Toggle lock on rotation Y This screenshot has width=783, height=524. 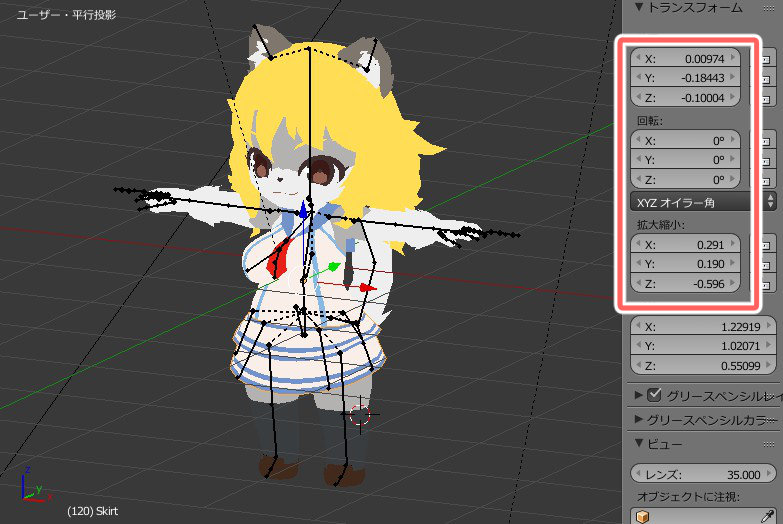tap(766, 160)
